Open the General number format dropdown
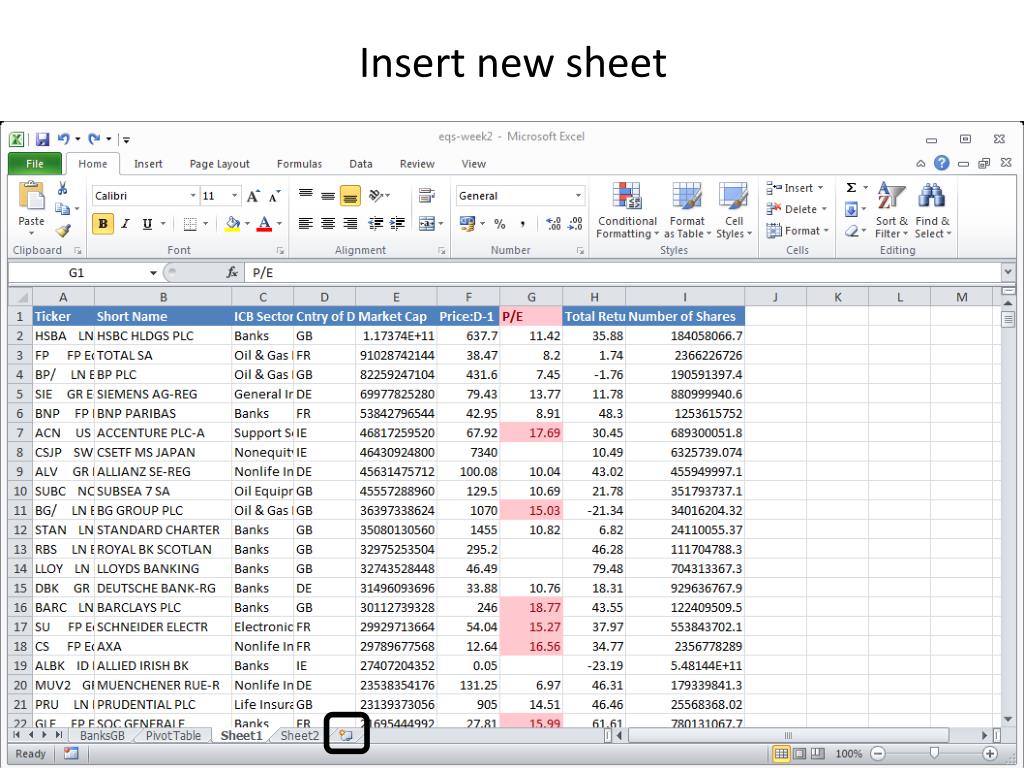1024x768 pixels. point(578,196)
